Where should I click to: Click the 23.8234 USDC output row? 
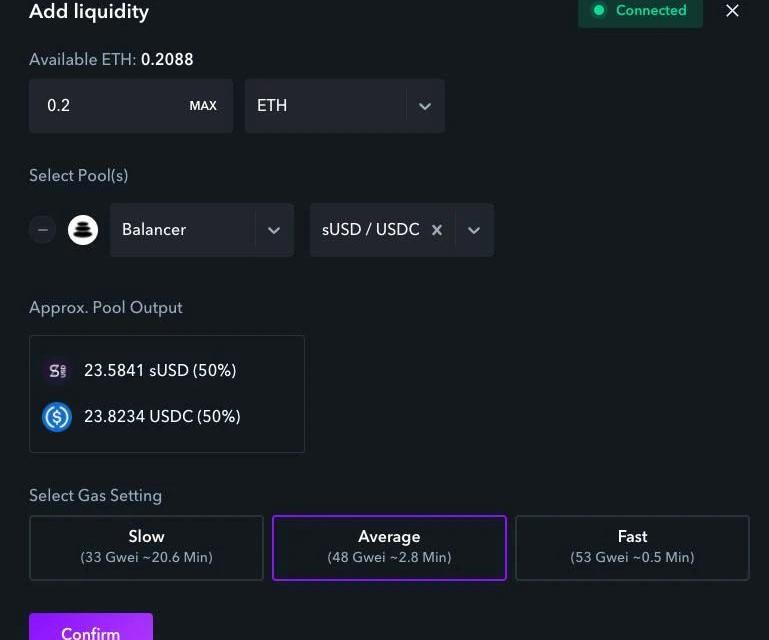click(x=162, y=416)
